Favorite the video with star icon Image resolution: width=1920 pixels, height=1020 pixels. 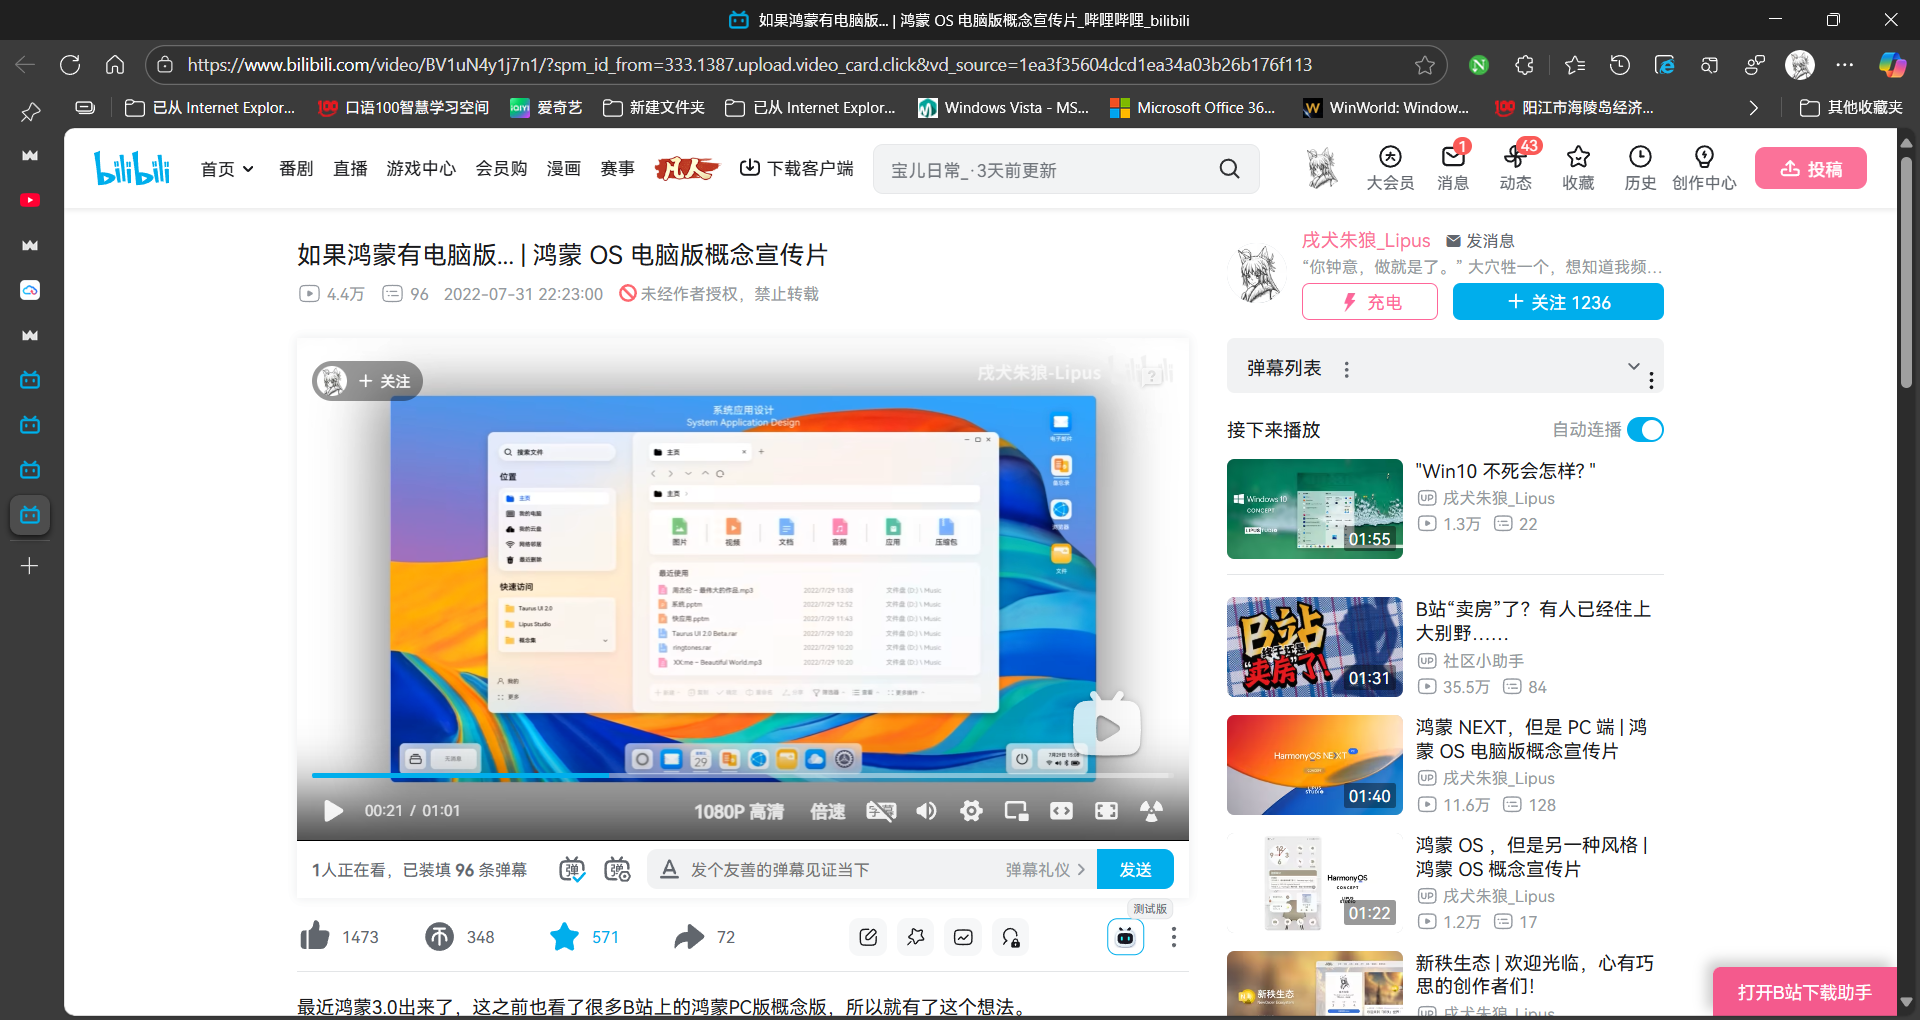coord(564,936)
